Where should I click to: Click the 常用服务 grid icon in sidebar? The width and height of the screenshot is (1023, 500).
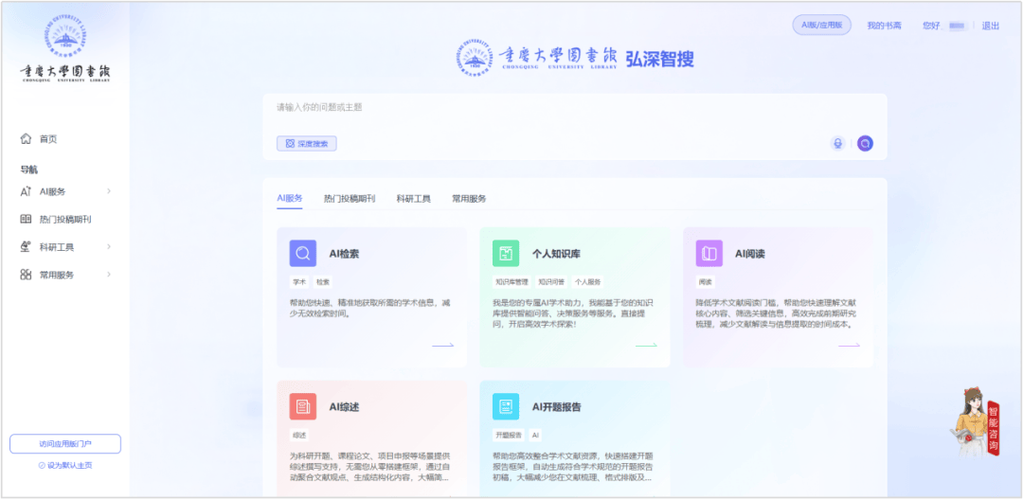click(26, 275)
